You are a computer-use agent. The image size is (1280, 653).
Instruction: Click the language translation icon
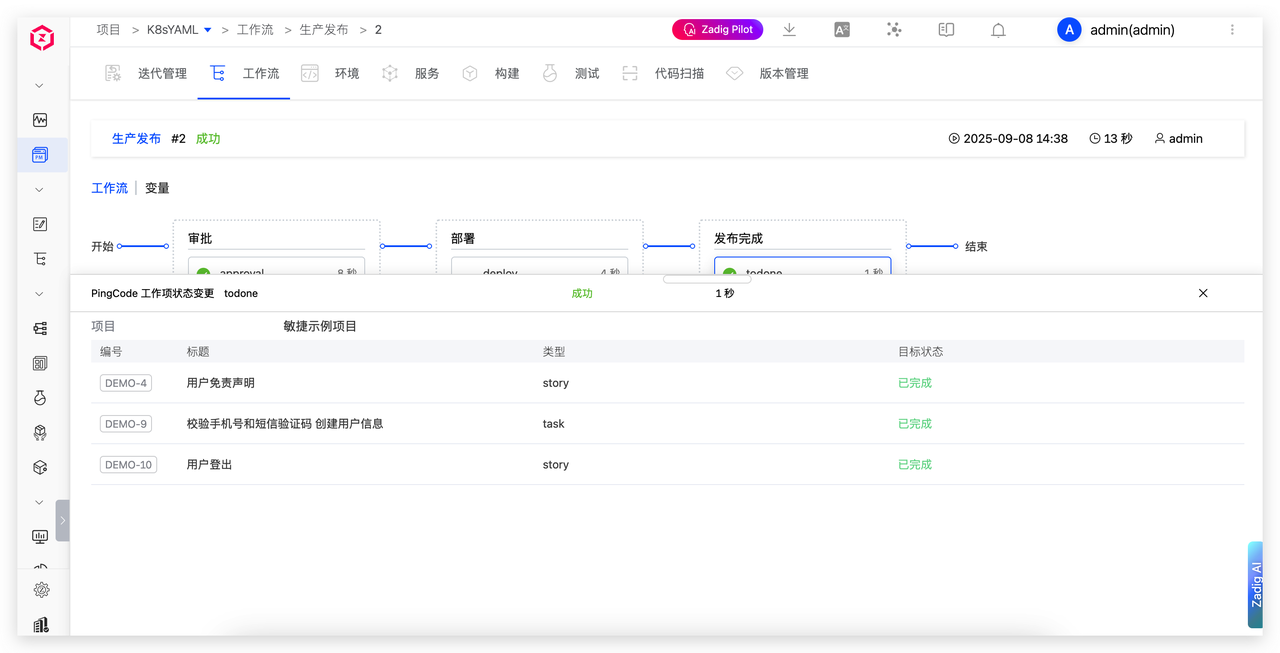point(842,30)
